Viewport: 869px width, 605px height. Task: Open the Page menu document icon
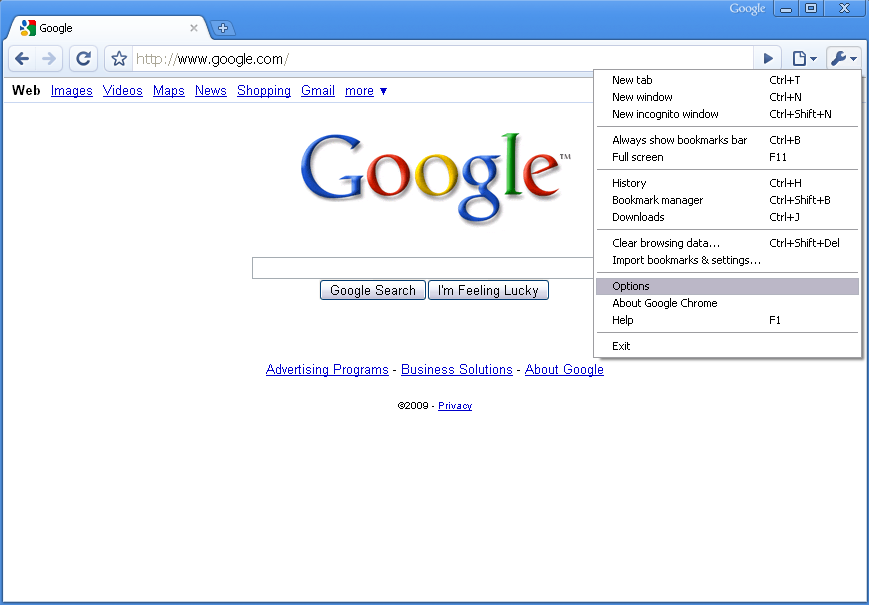coord(804,58)
